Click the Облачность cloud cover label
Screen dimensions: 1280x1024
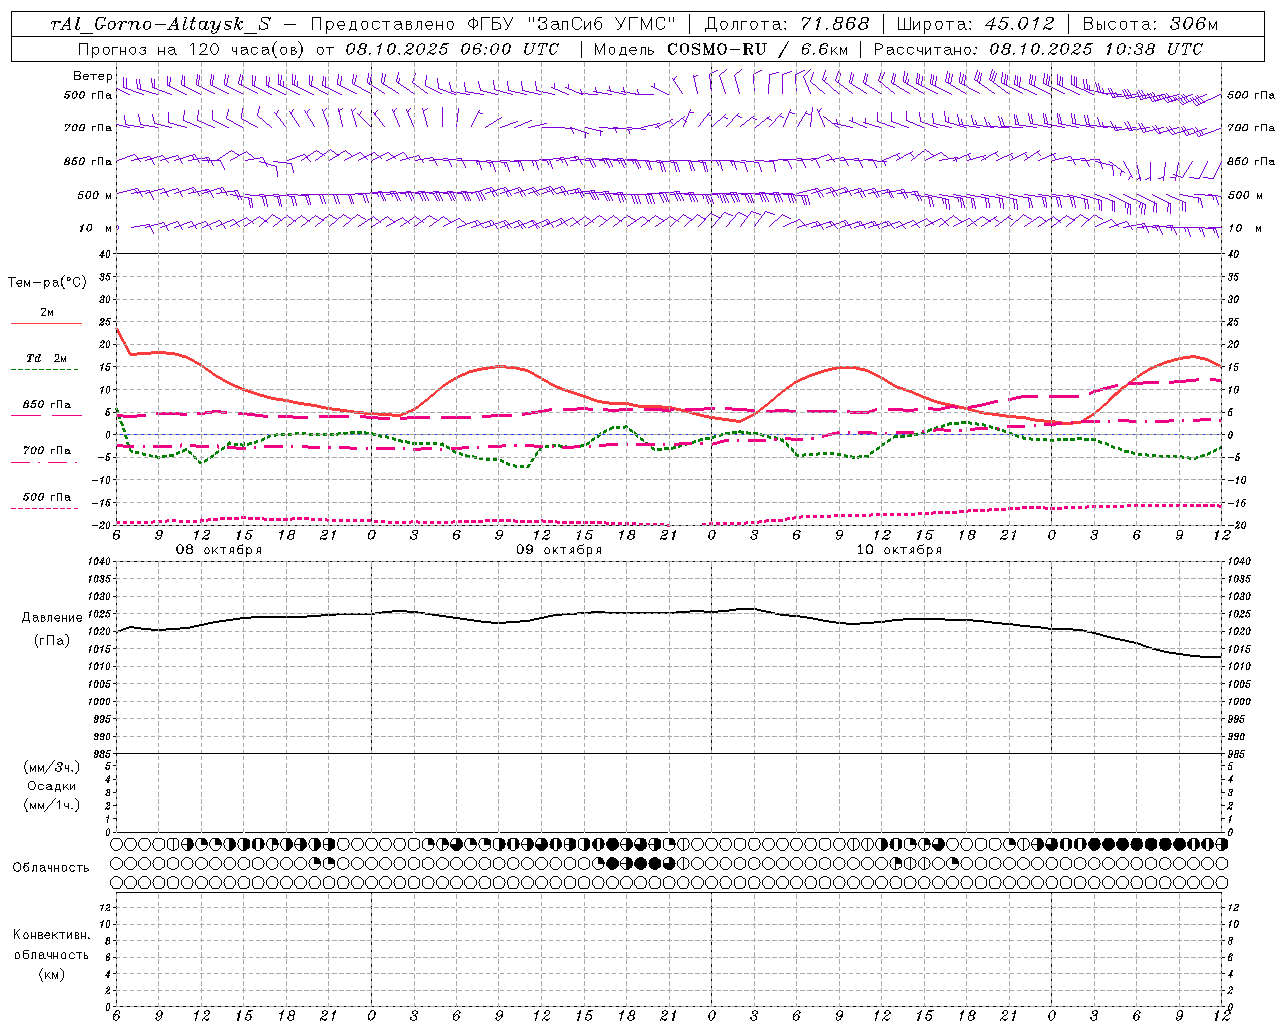point(51,868)
